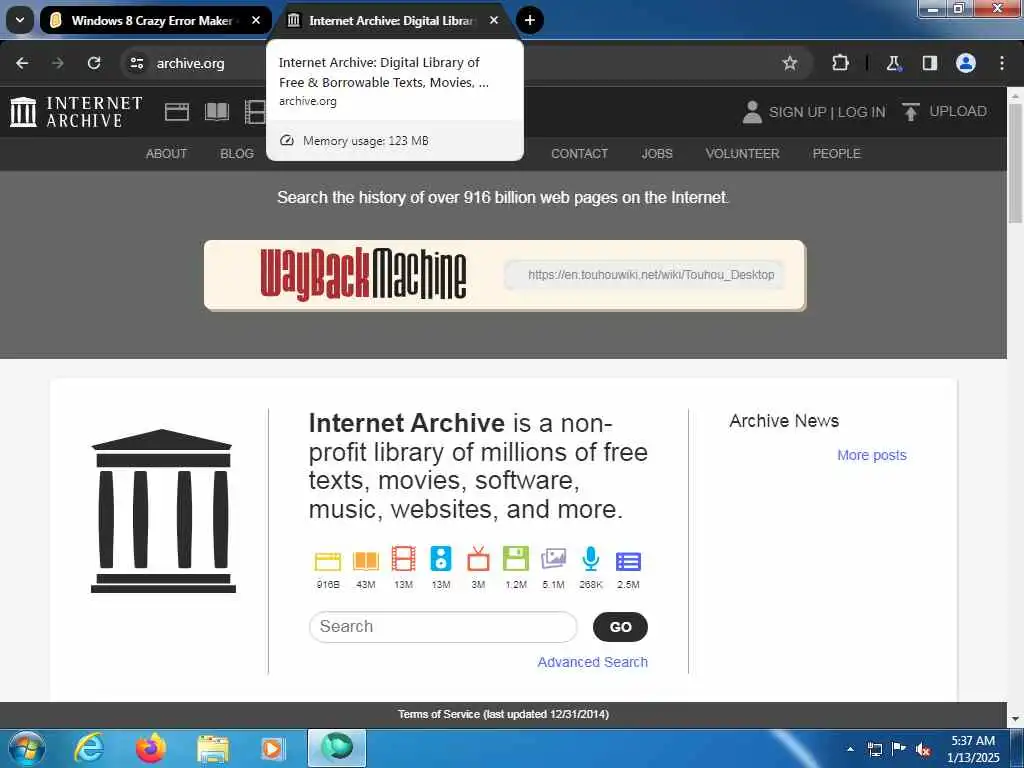Click the Wayback Machine logo

pyautogui.click(x=363, y=274)
